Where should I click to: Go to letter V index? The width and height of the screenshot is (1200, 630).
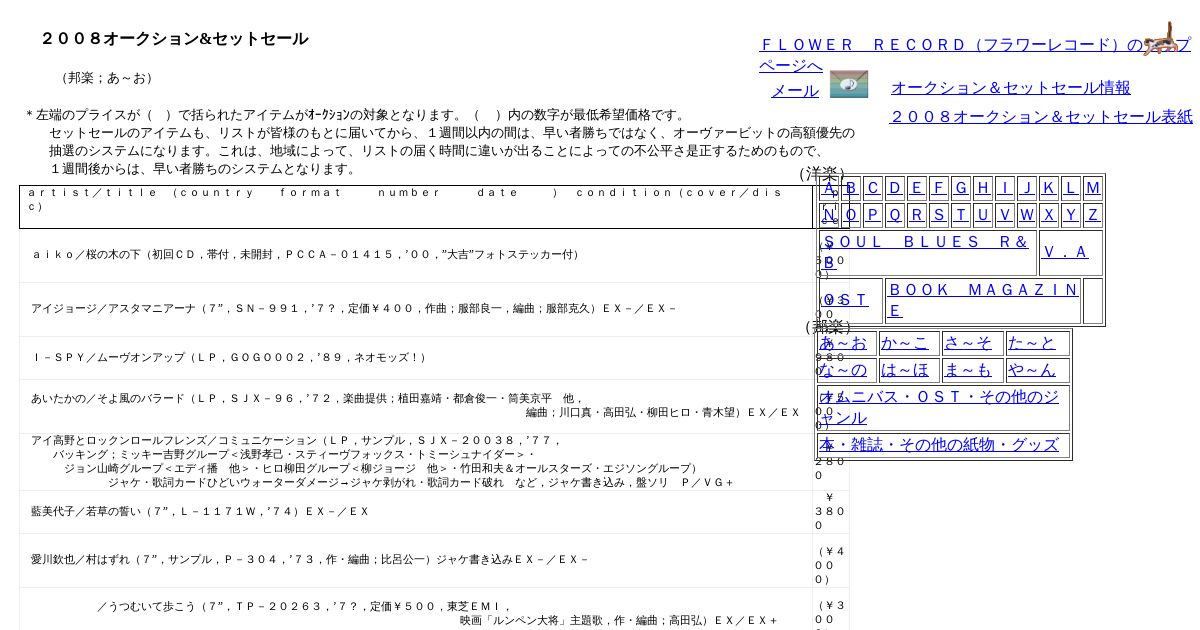[x=1005, y=214]
